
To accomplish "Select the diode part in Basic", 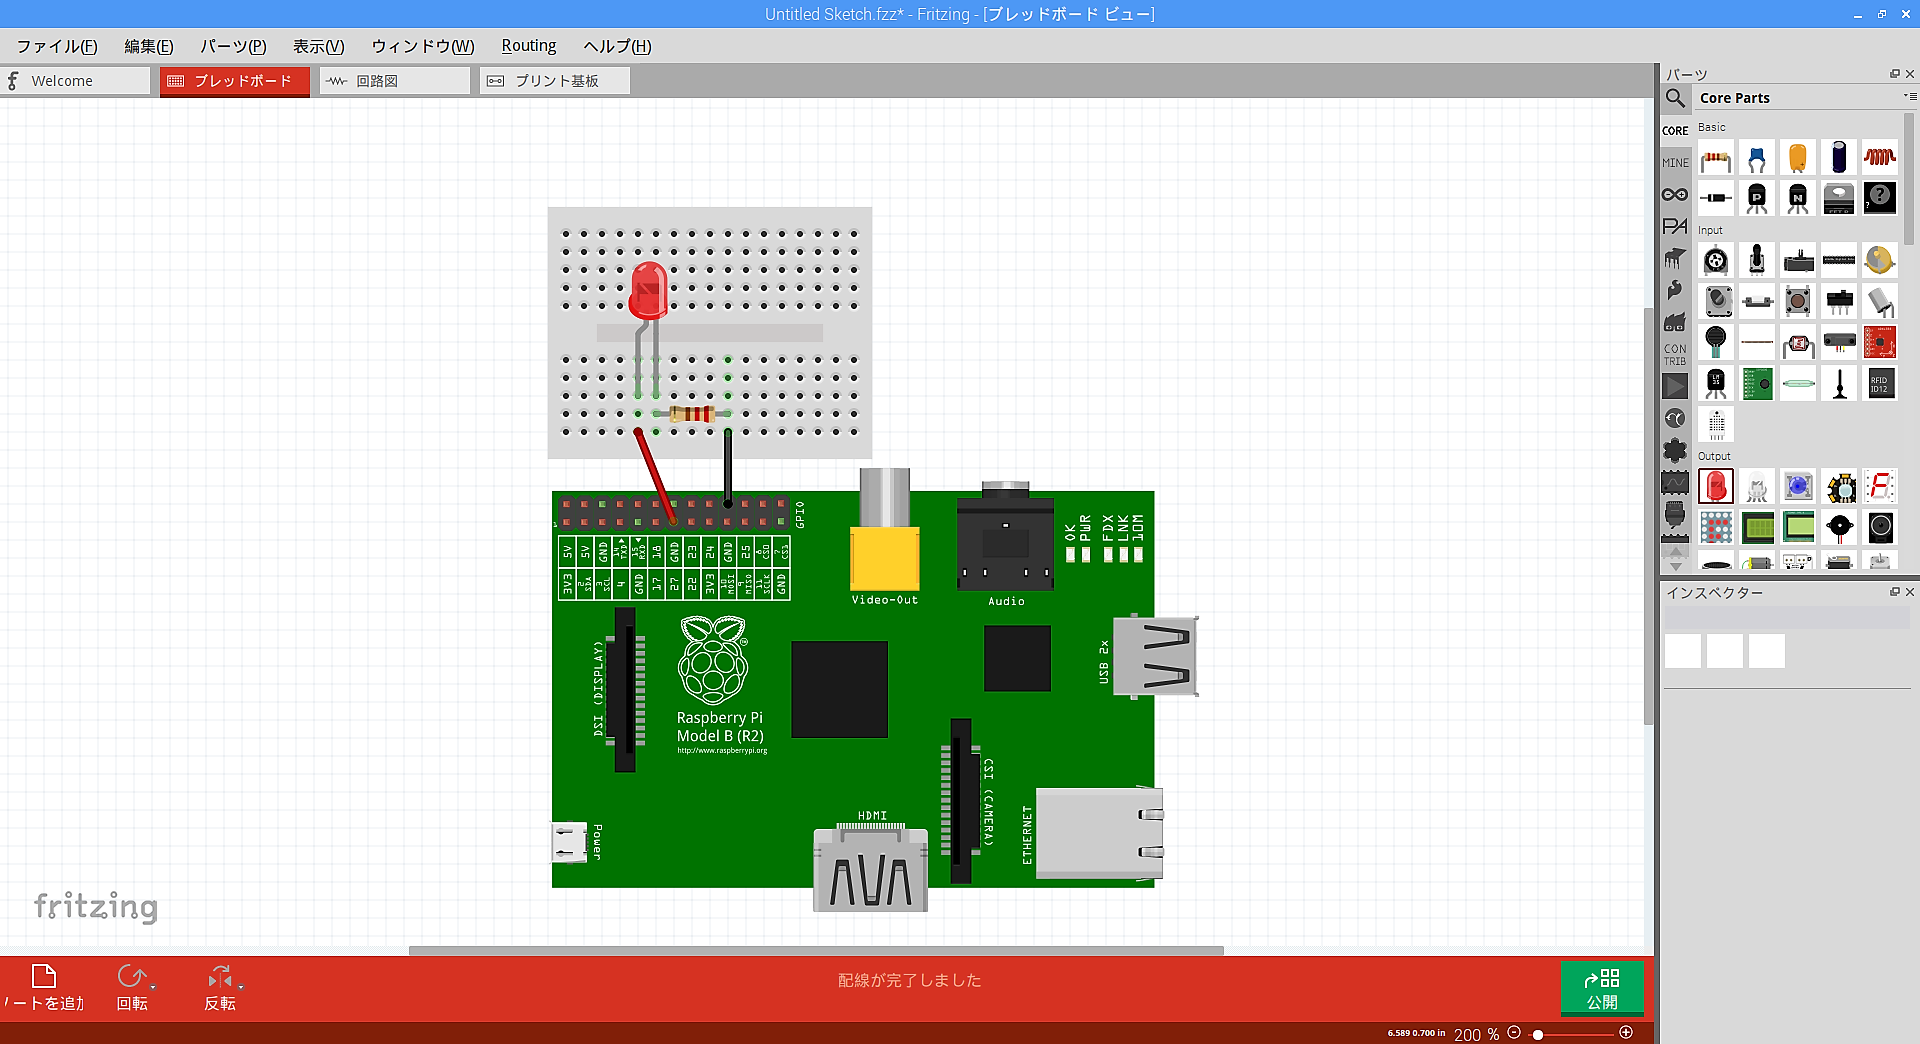I will click(x=1716, y=198).
